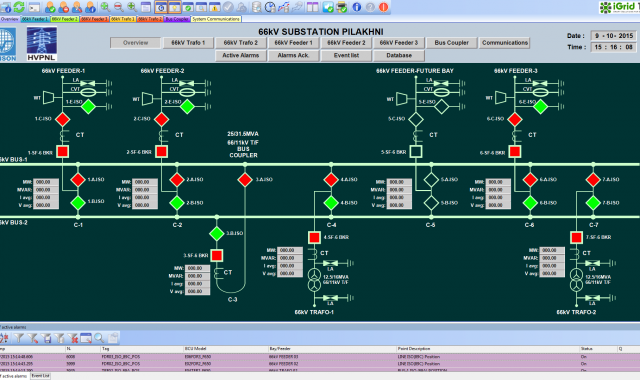Toggle the 3-SF-6 BKR bus coupler breaker
The width and height of the screenshot is (640, 380).
tap(217, 256)
